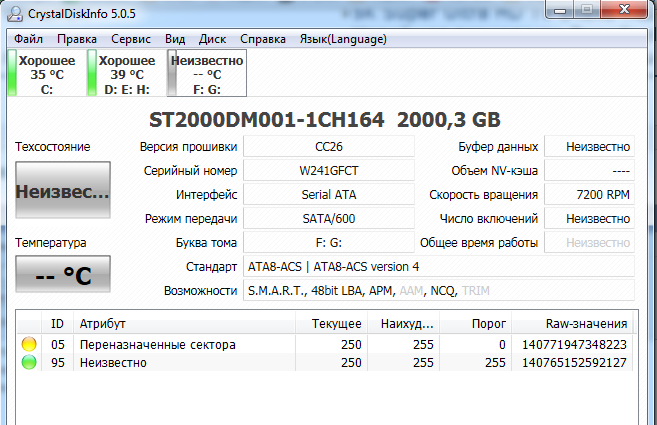
Task: Click the yellow status dot for attribute 05
Action: (x=29, y=344)
